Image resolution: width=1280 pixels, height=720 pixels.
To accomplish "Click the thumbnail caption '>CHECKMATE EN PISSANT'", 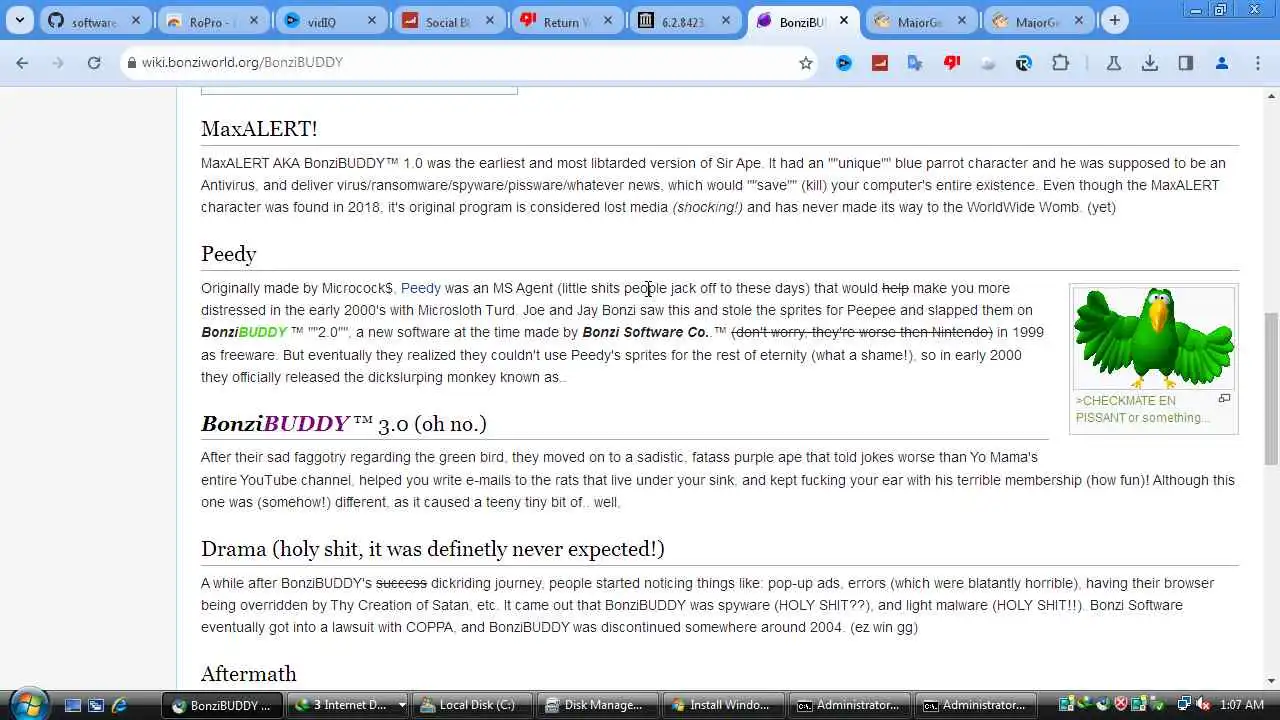I will tap(1143, 409).
